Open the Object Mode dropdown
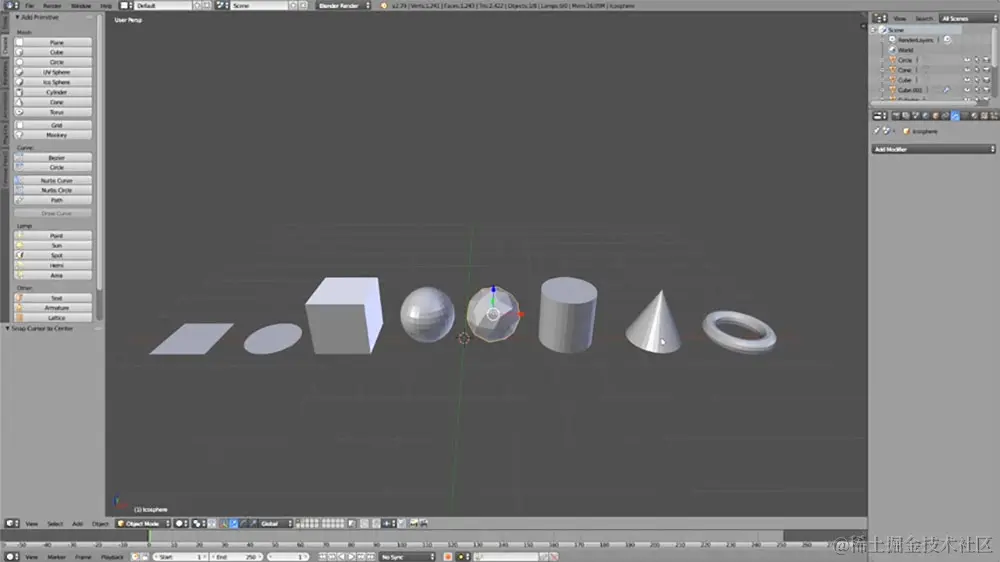The width and height of the screenshot is (1000, 562). [x=143, y=524]
